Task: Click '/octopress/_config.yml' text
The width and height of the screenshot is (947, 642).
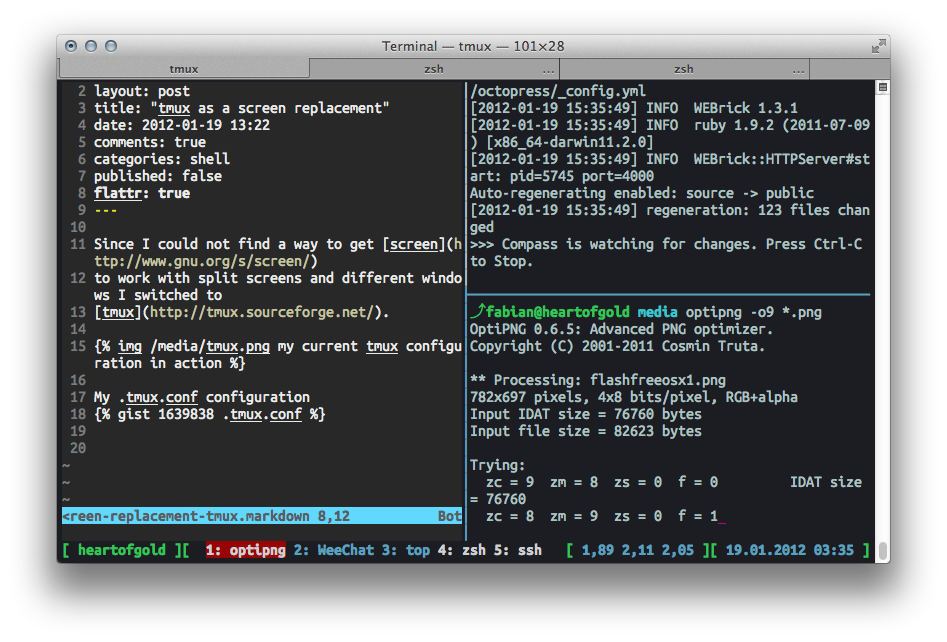Action: pos(558,91)
